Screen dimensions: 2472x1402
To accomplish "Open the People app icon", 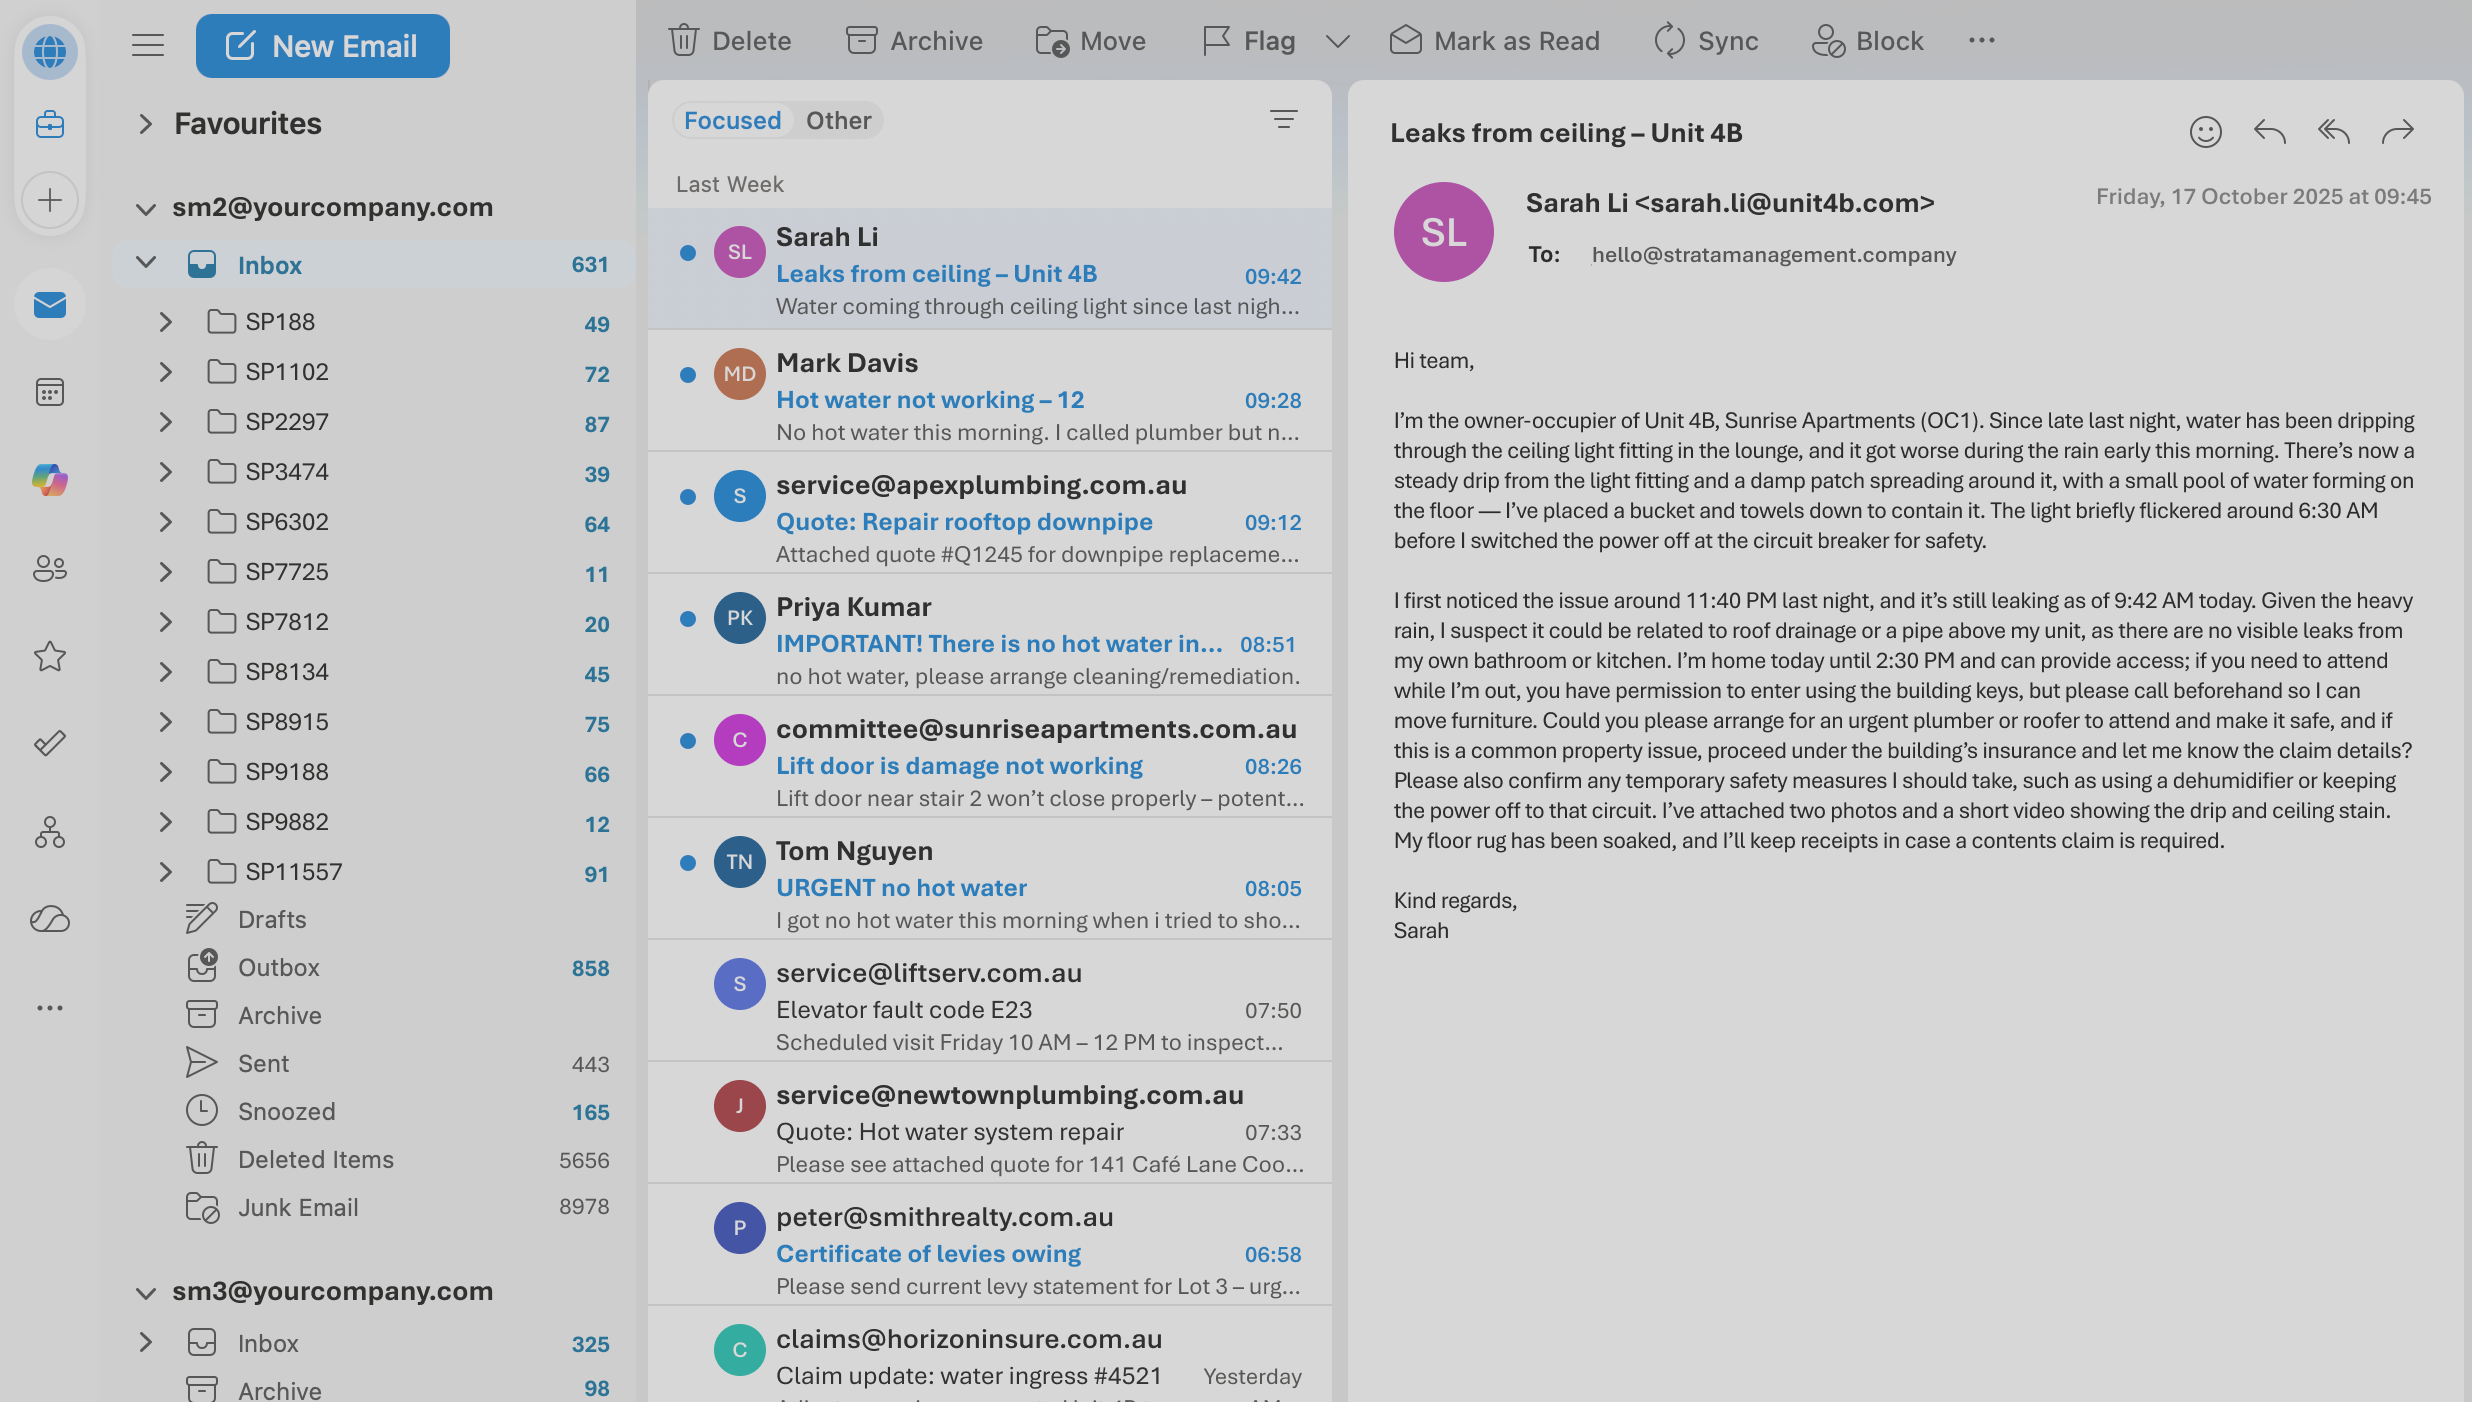I will tap(49, 568).
